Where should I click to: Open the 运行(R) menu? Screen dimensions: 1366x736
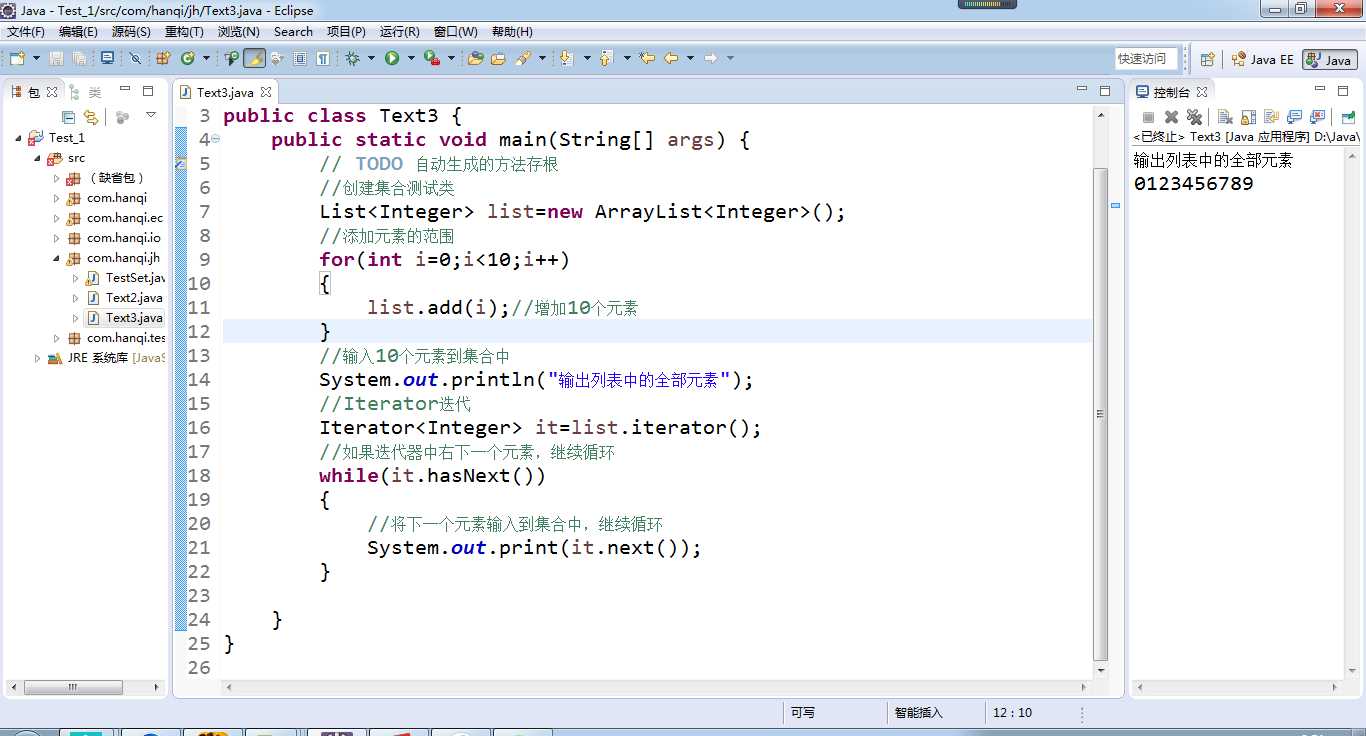400,32
